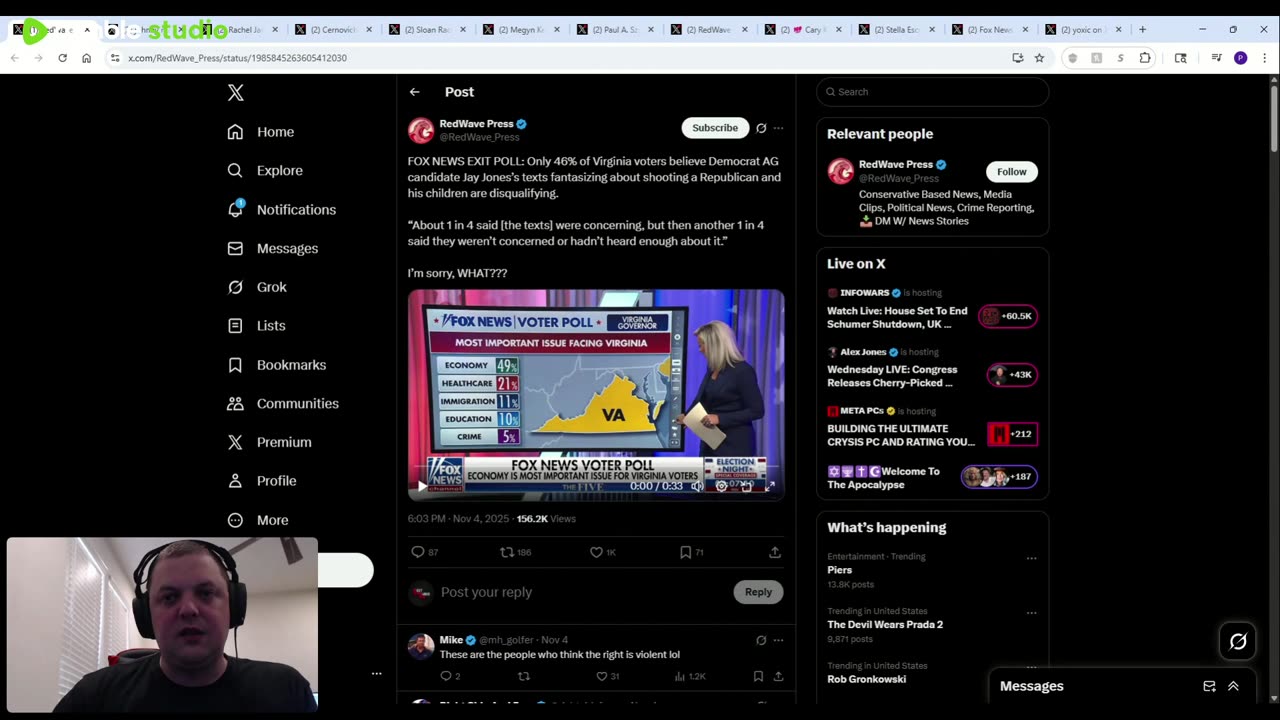1280x720 pixels.
Task: Play the Fox News video
Action: coord(422,486)
